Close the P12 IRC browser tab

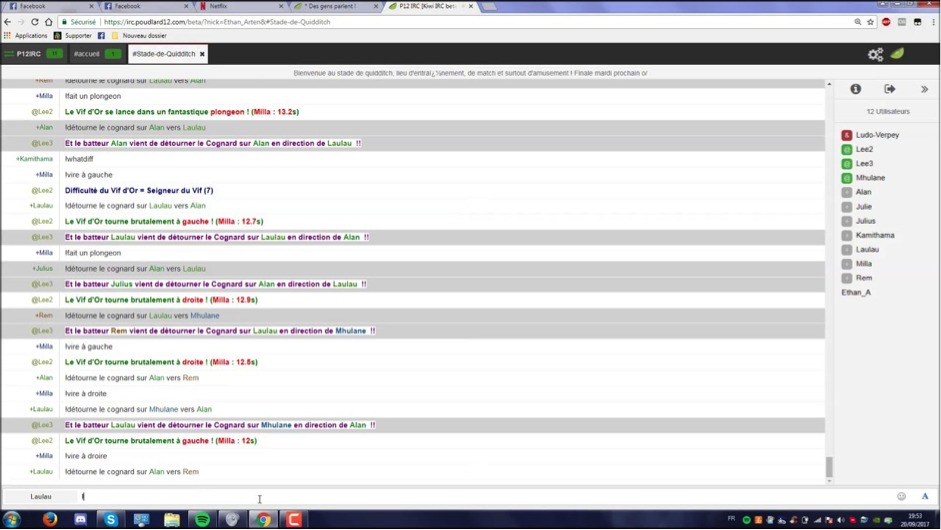(x=470, y=6)
